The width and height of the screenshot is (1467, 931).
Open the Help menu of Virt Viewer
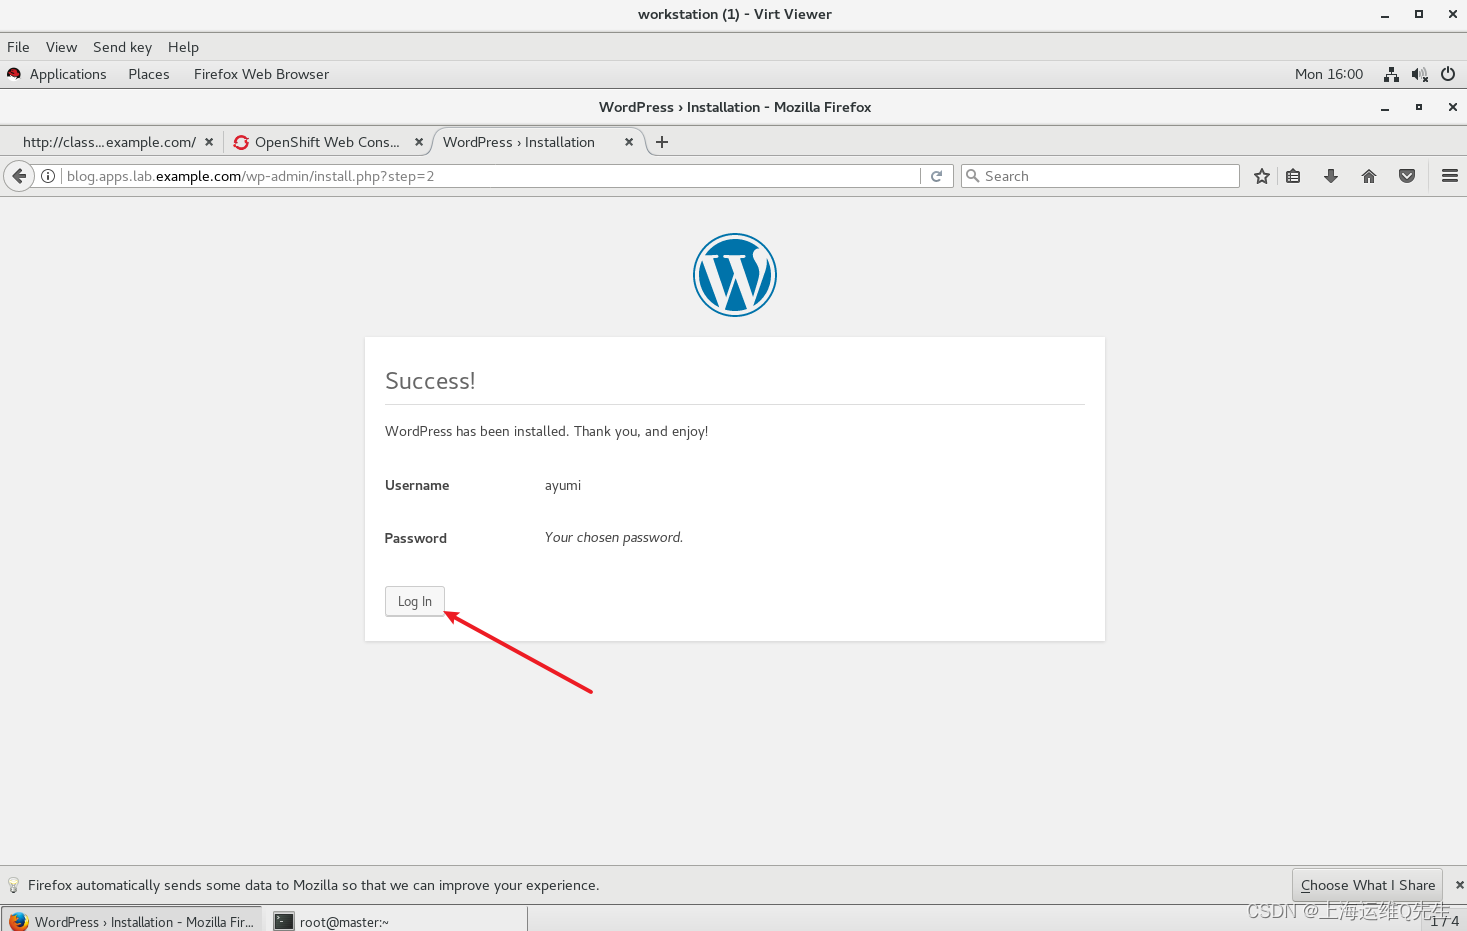pyautogui.click(x=183, y=47)
